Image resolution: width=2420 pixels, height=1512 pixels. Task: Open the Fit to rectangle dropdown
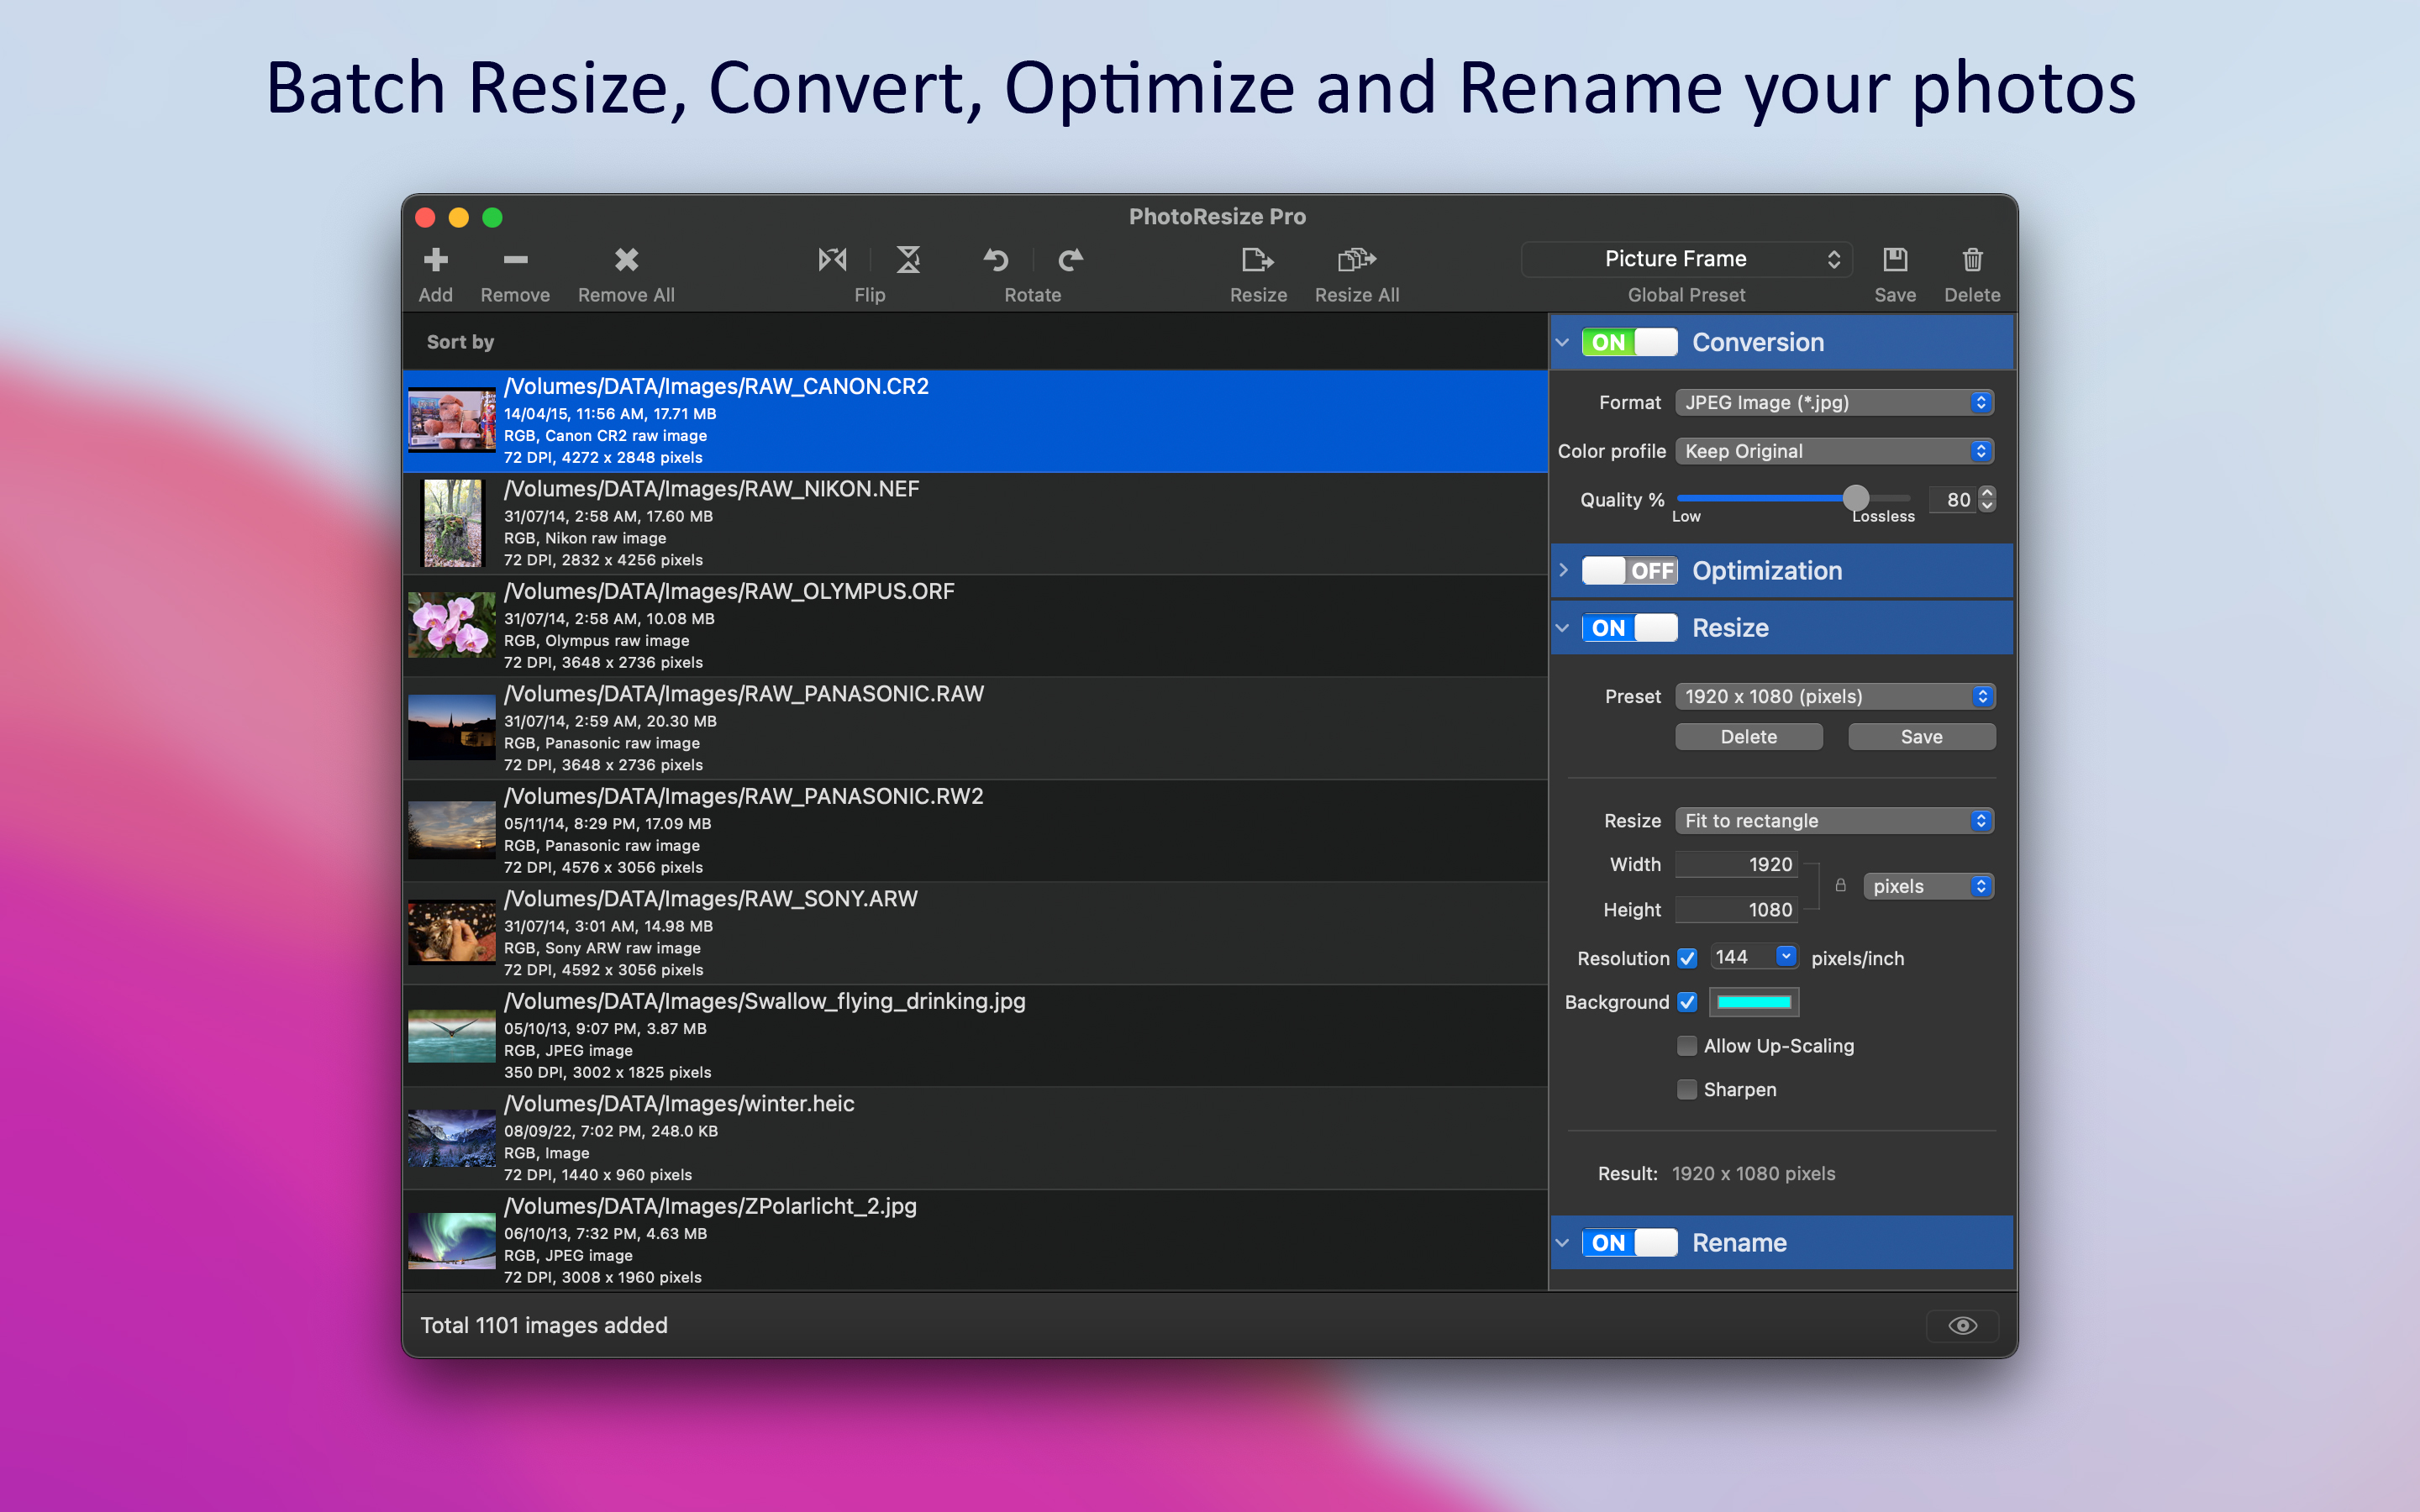click(x=1834, y=821)
